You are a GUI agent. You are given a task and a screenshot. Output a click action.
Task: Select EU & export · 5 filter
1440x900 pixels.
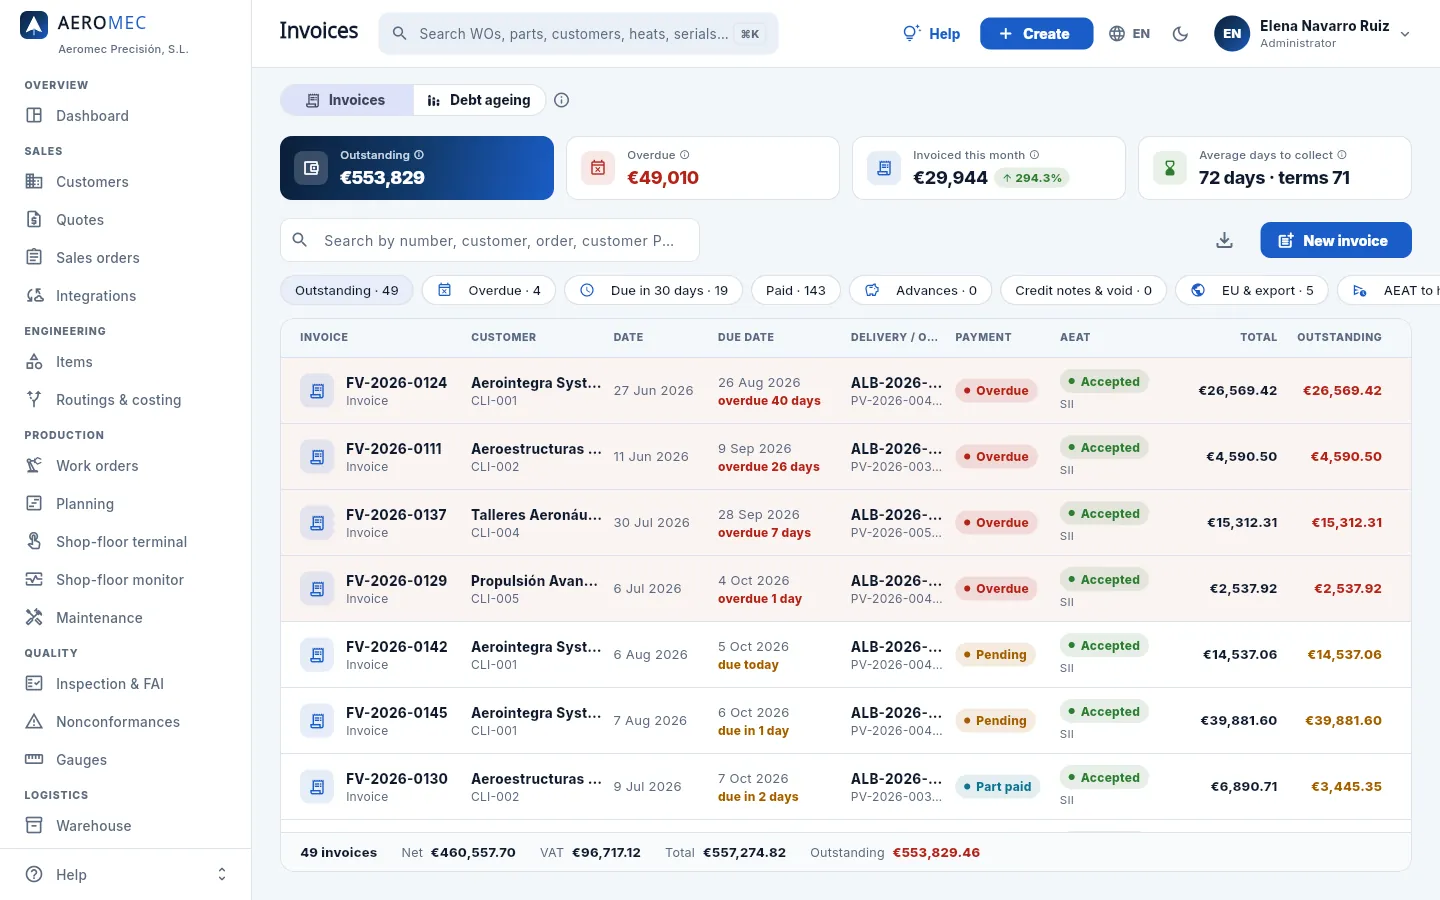click(x=1252, y=290)
